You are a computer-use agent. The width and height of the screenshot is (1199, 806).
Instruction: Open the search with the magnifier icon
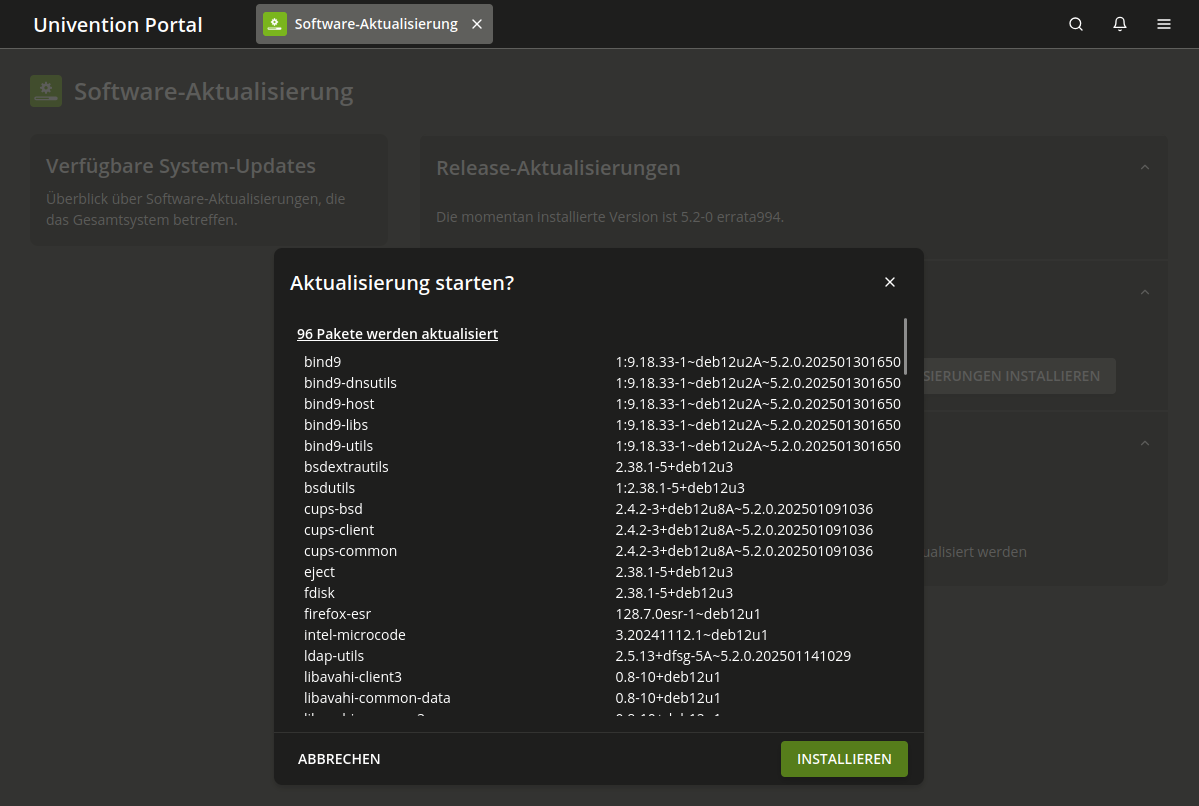click(x=1075, y=23)
